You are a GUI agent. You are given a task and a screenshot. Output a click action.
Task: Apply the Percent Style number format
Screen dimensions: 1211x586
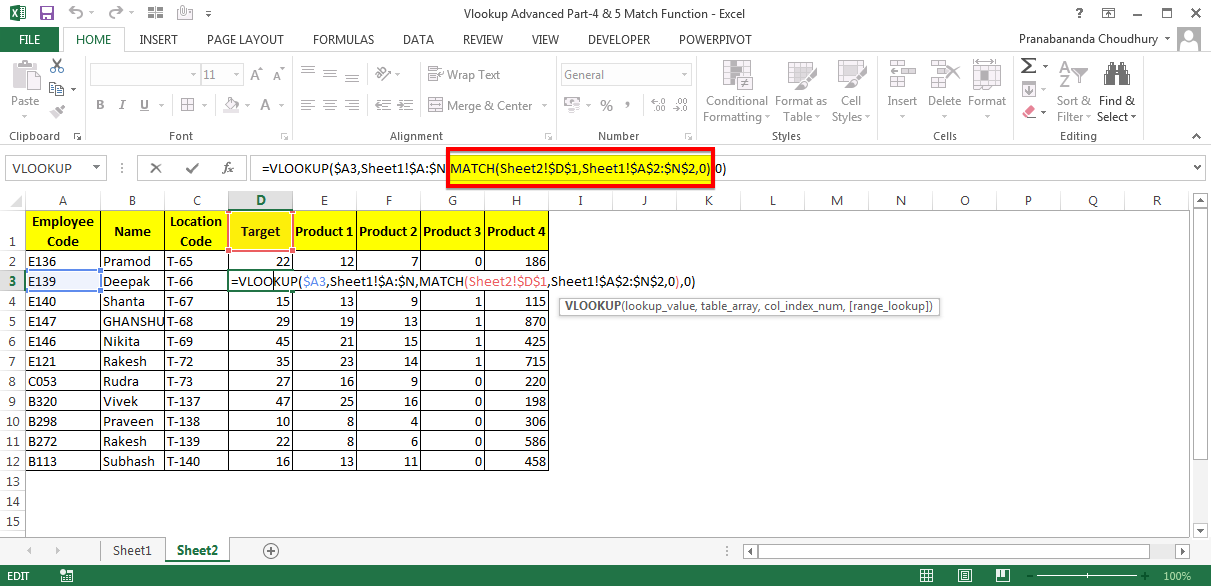click(605, 104)
